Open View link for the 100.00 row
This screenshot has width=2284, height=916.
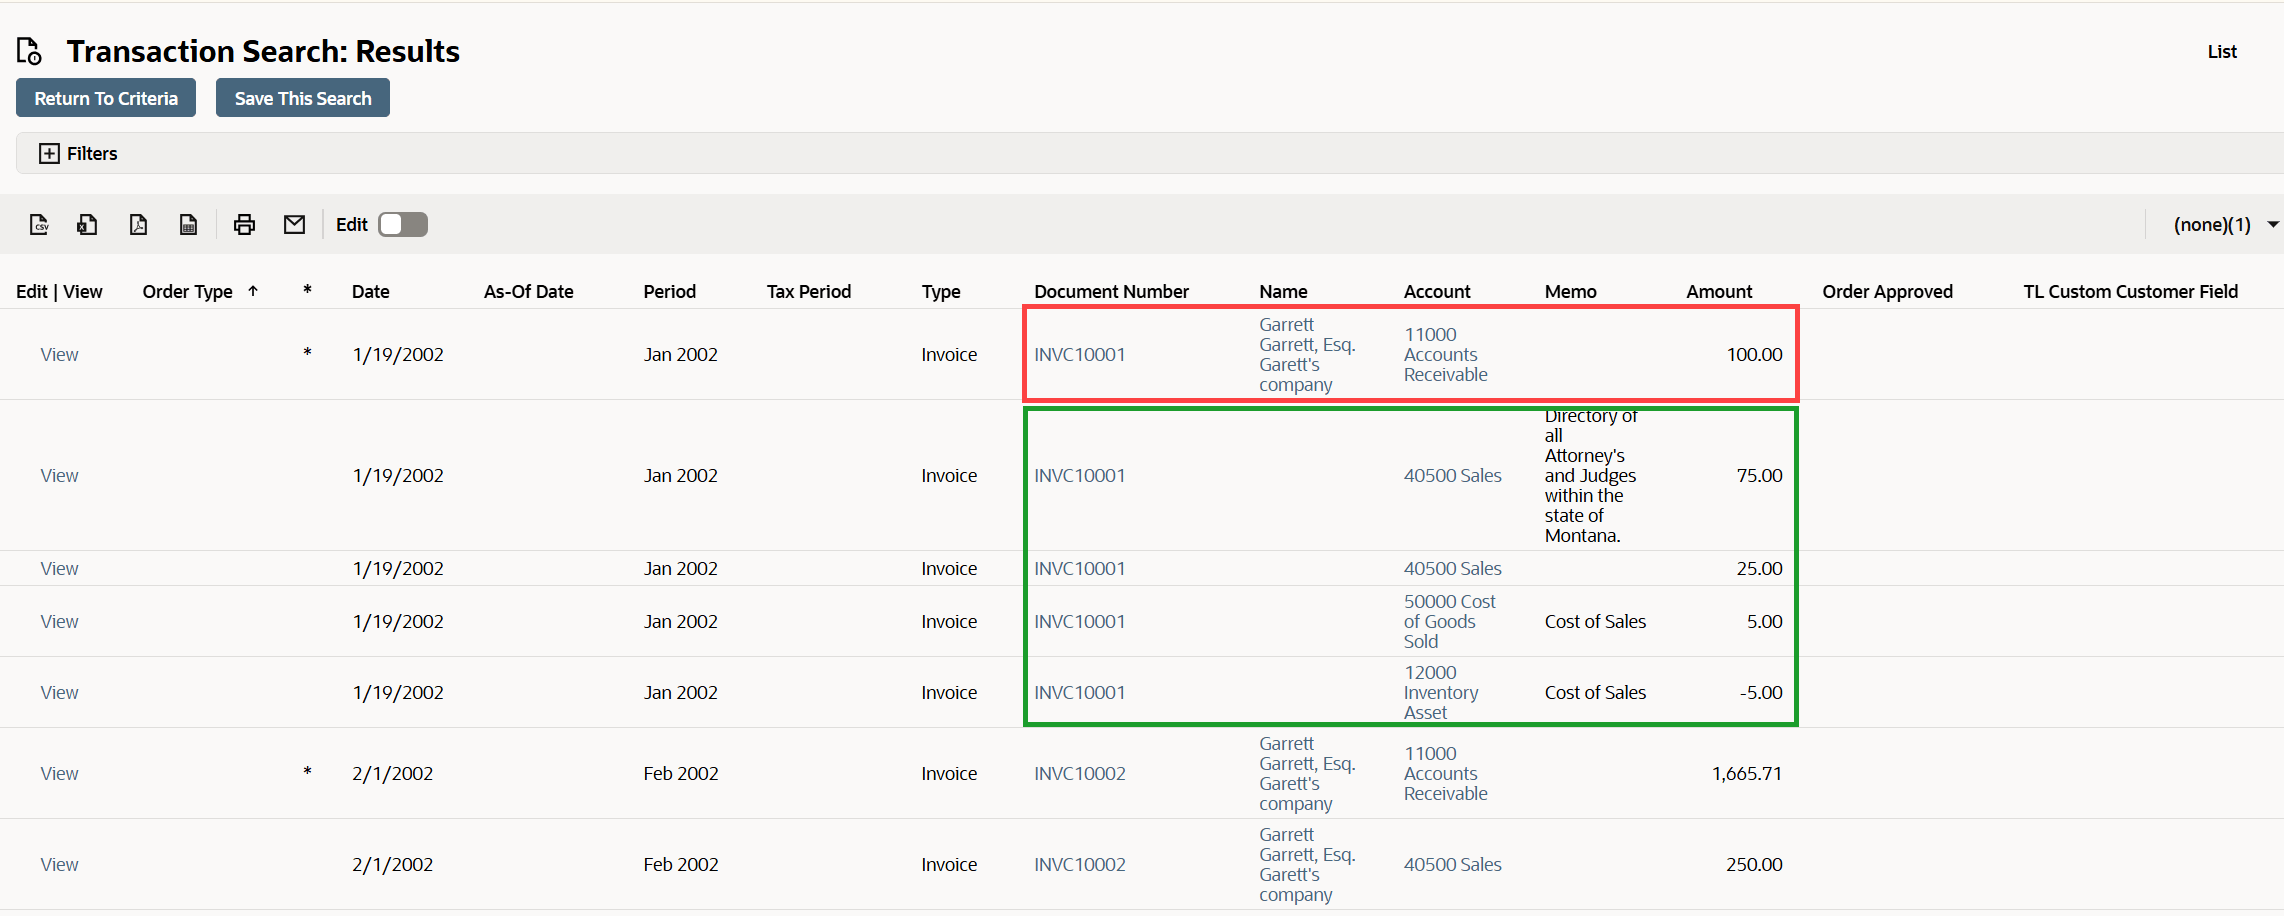pyautogui.click(x=59, y=355)
